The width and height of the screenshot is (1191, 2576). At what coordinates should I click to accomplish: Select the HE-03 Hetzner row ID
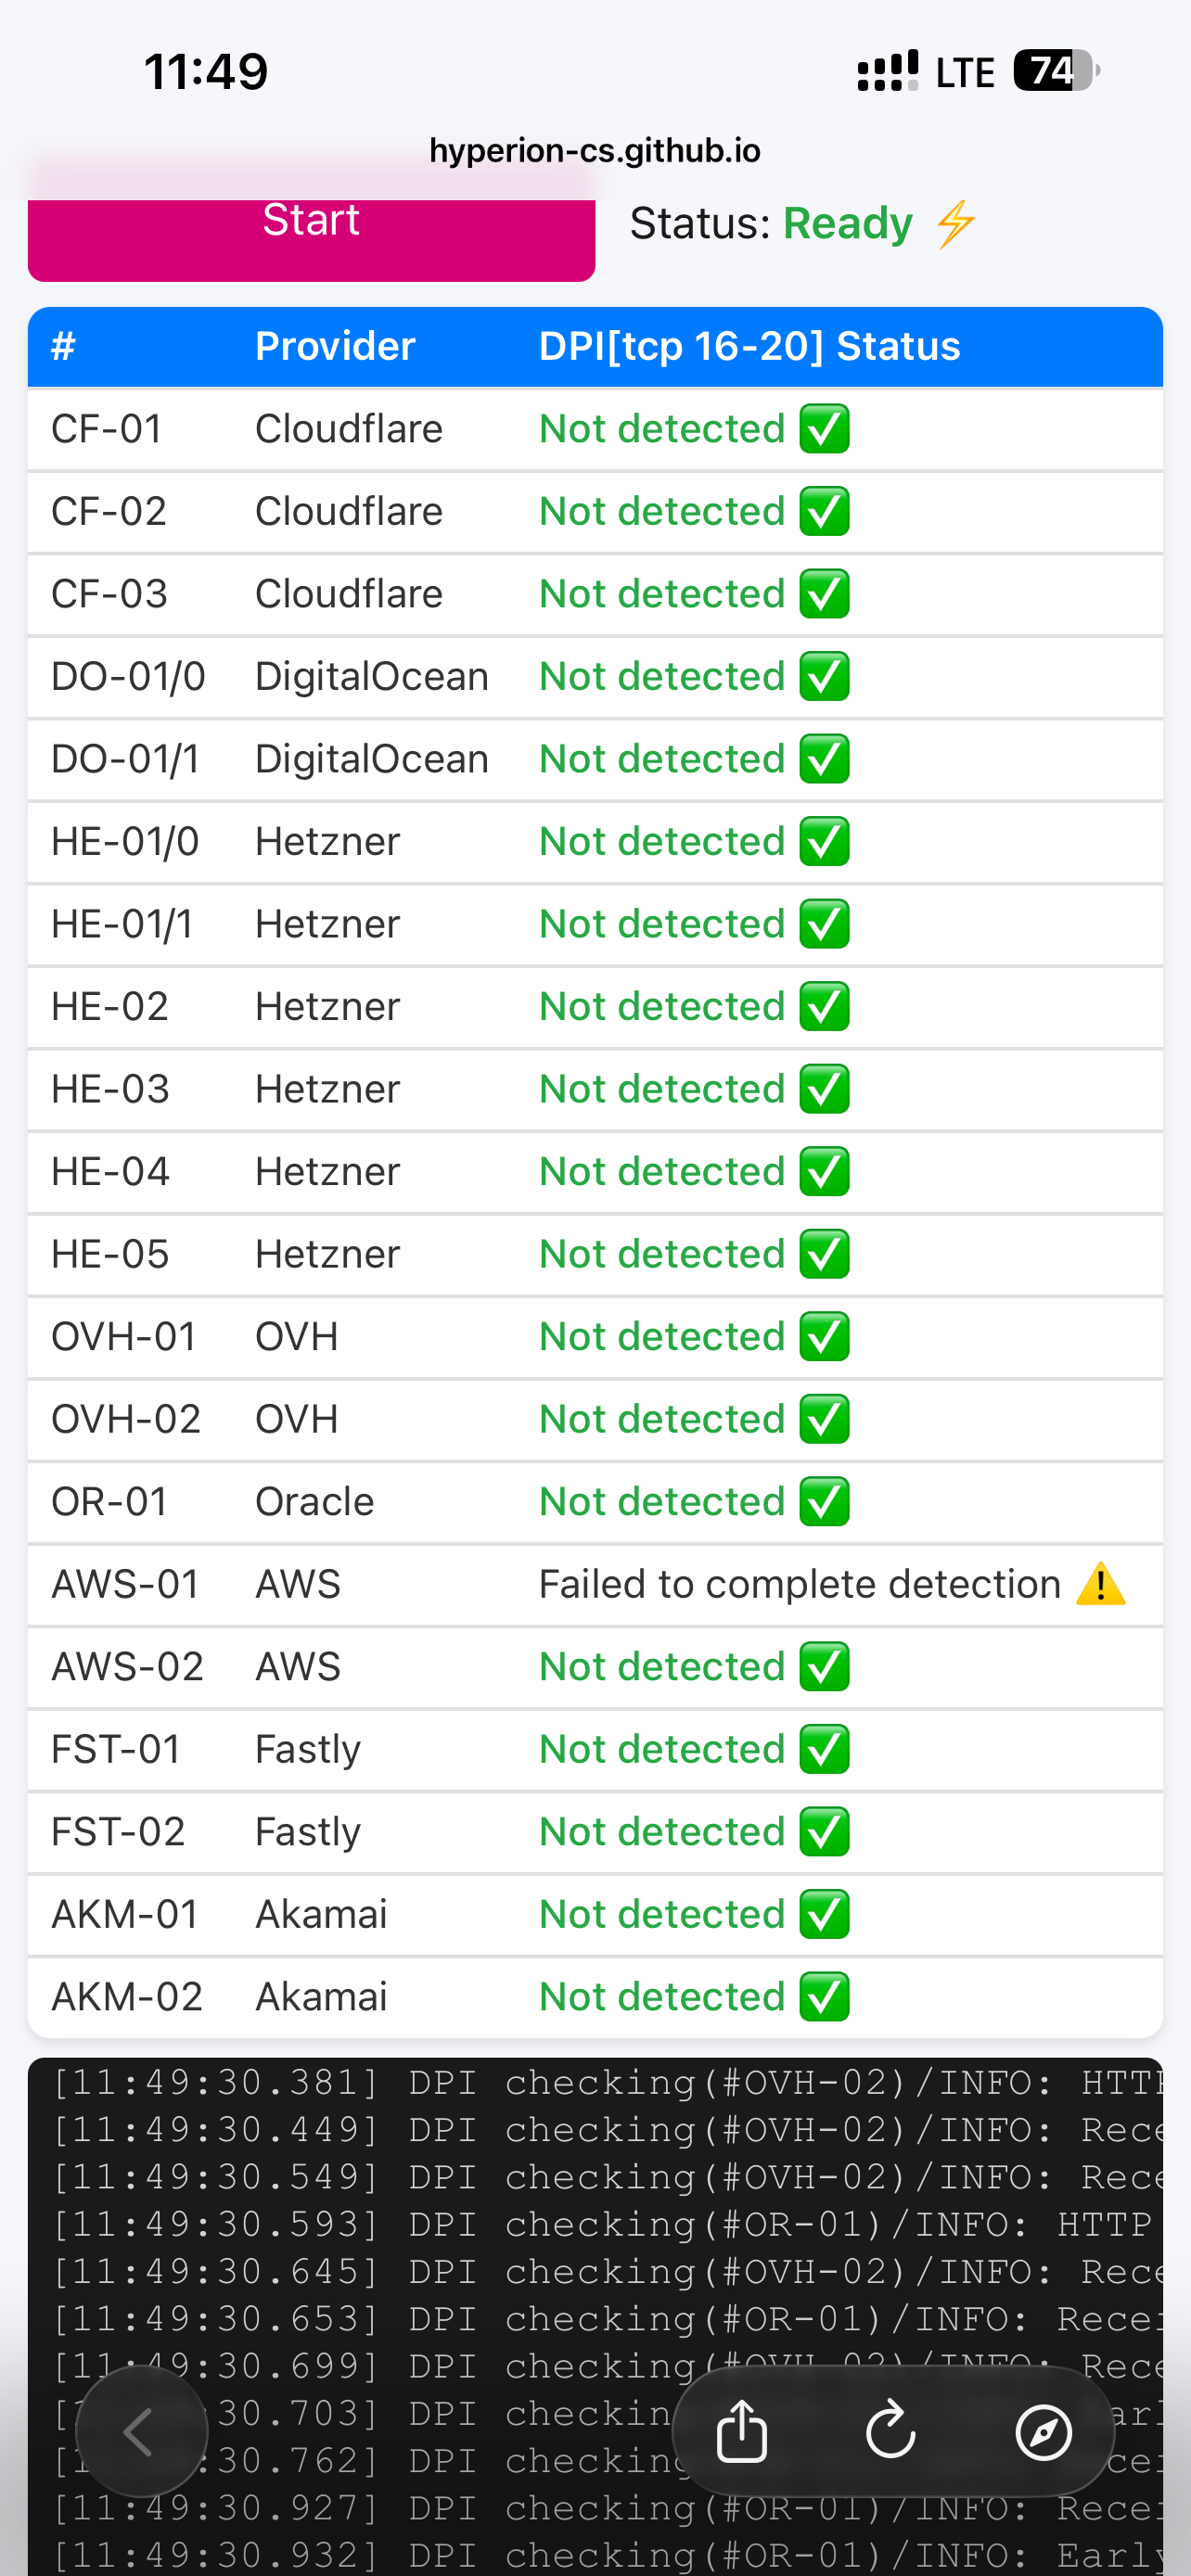pos(110,1089)
